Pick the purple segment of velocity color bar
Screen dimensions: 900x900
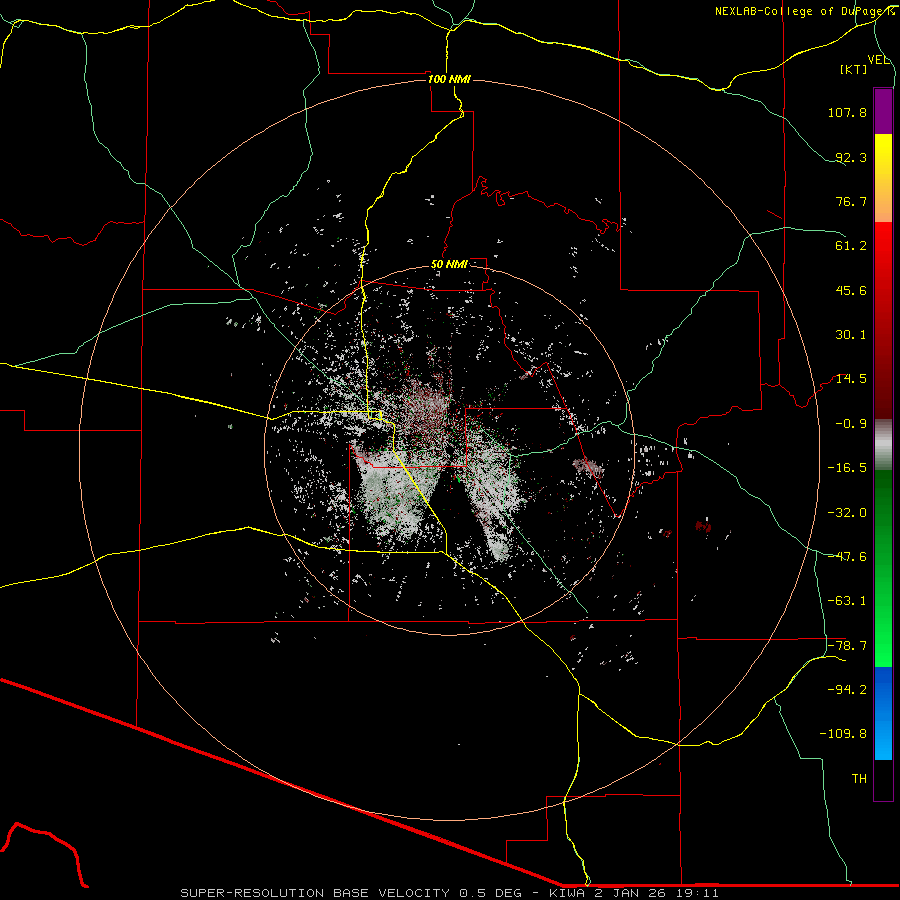pyautogui.click(x=883, y=111)
